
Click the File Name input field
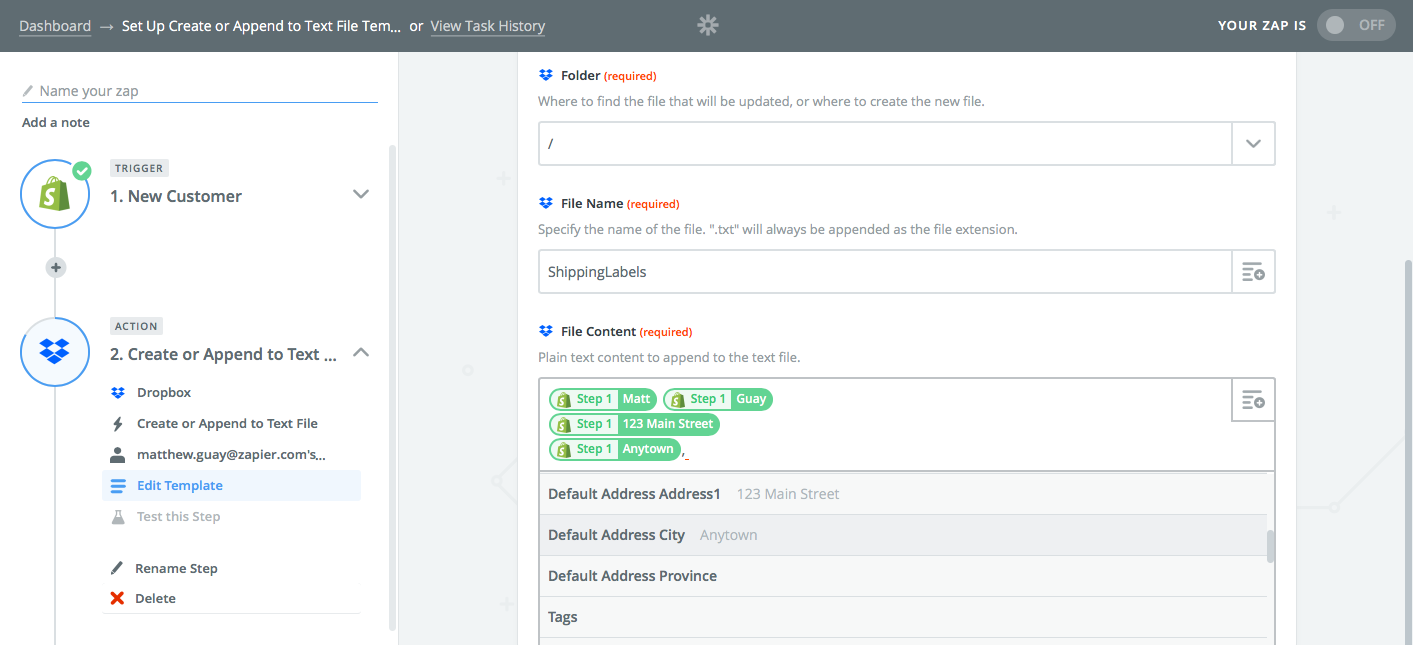point(885,272)
